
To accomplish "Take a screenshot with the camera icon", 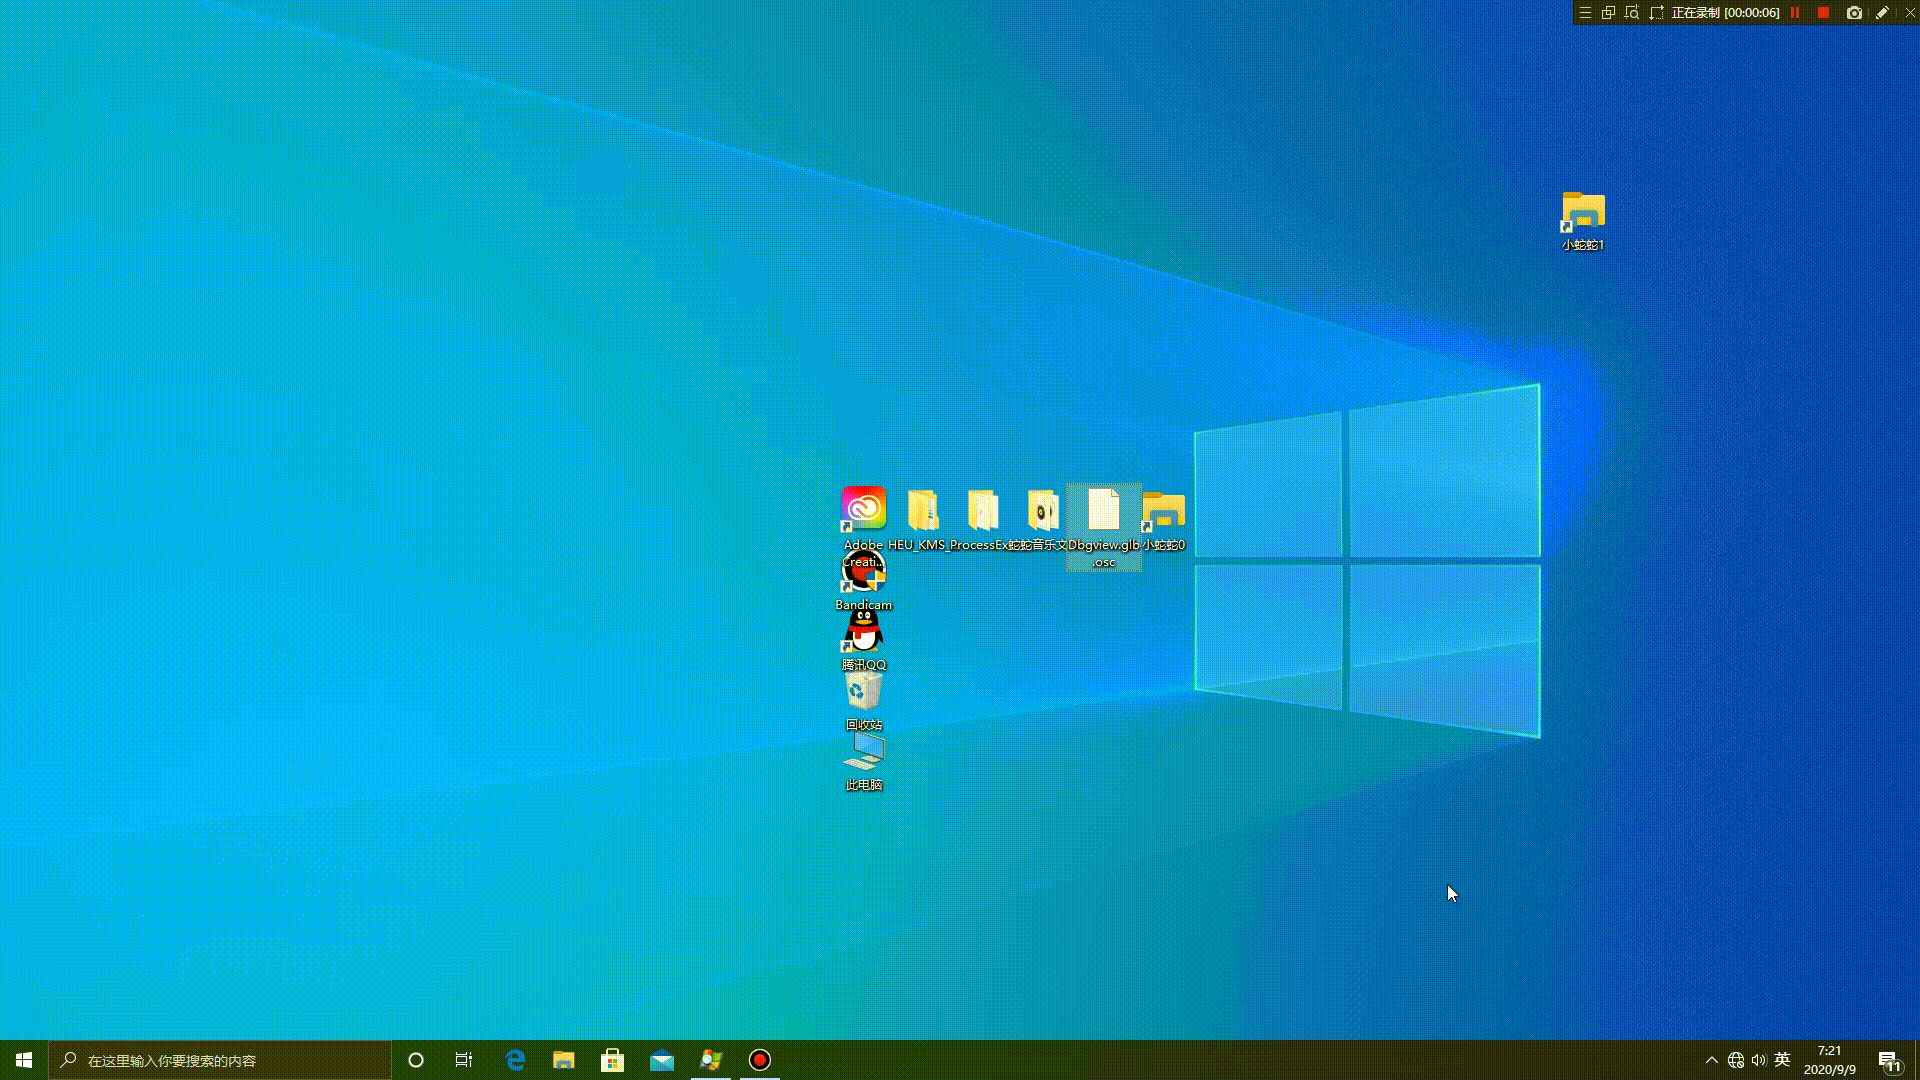I will click(x=1854, y=13).
